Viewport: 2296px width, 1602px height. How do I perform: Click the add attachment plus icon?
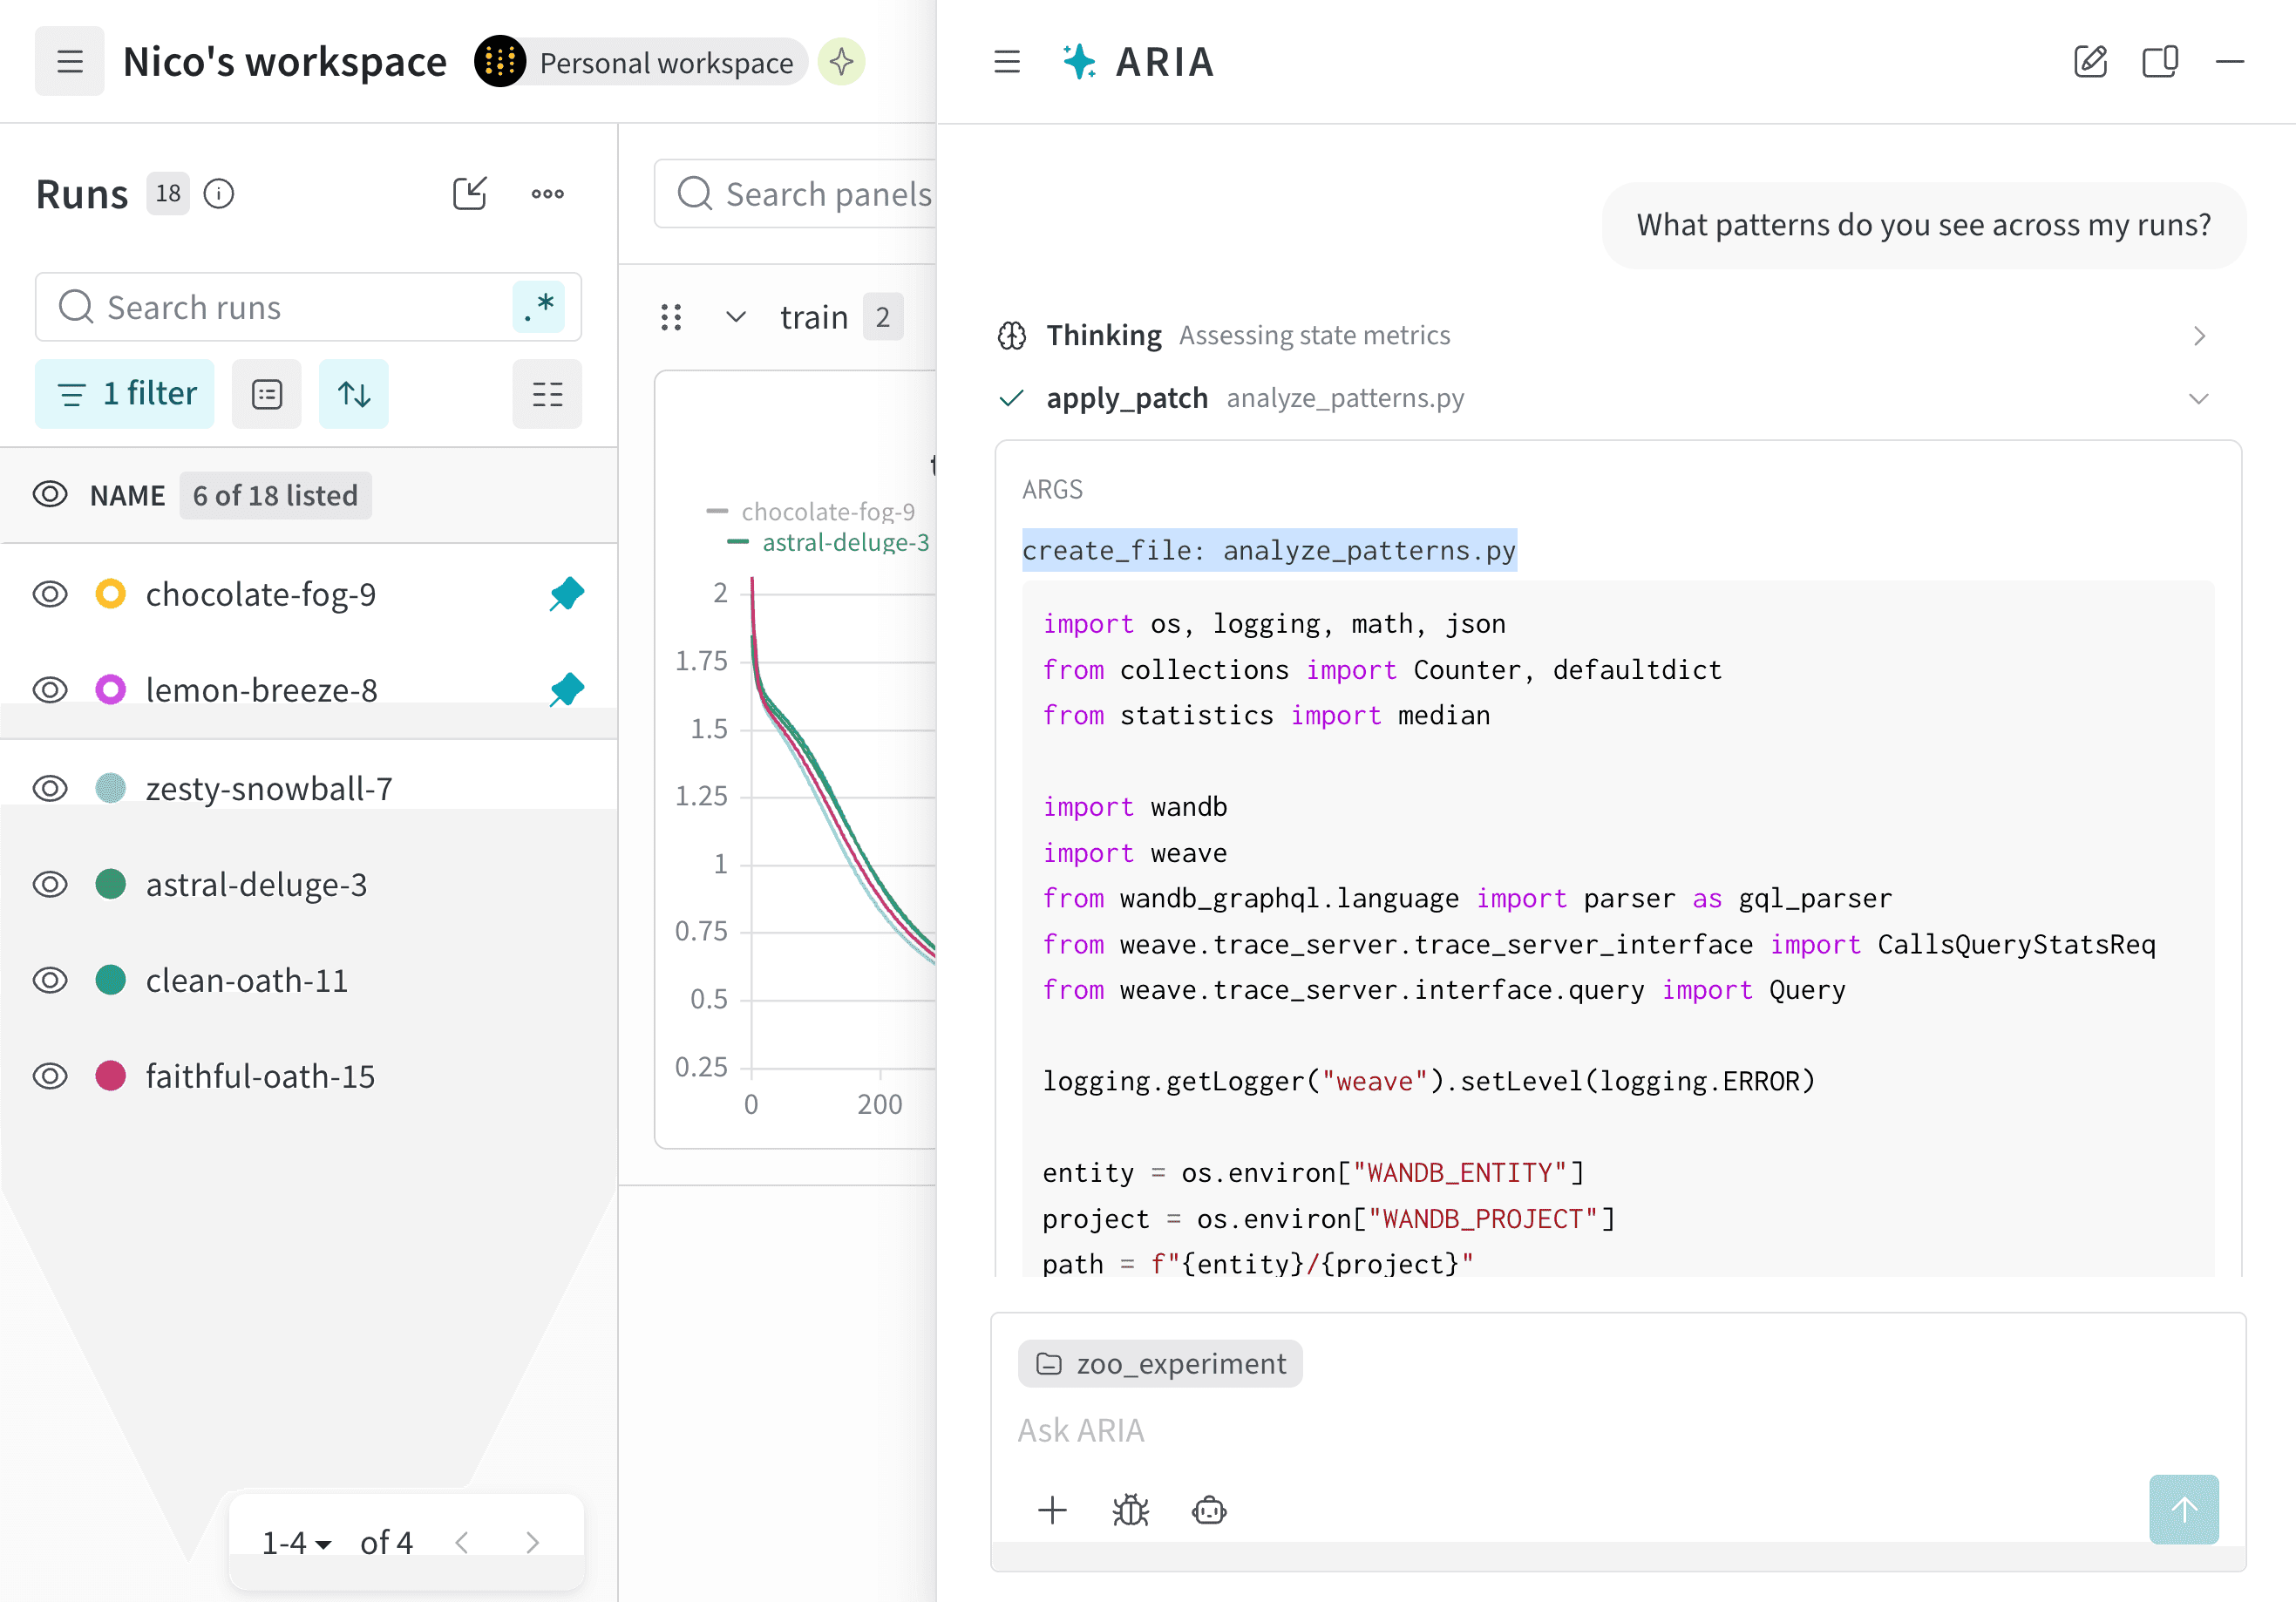click(1052, 1510)
